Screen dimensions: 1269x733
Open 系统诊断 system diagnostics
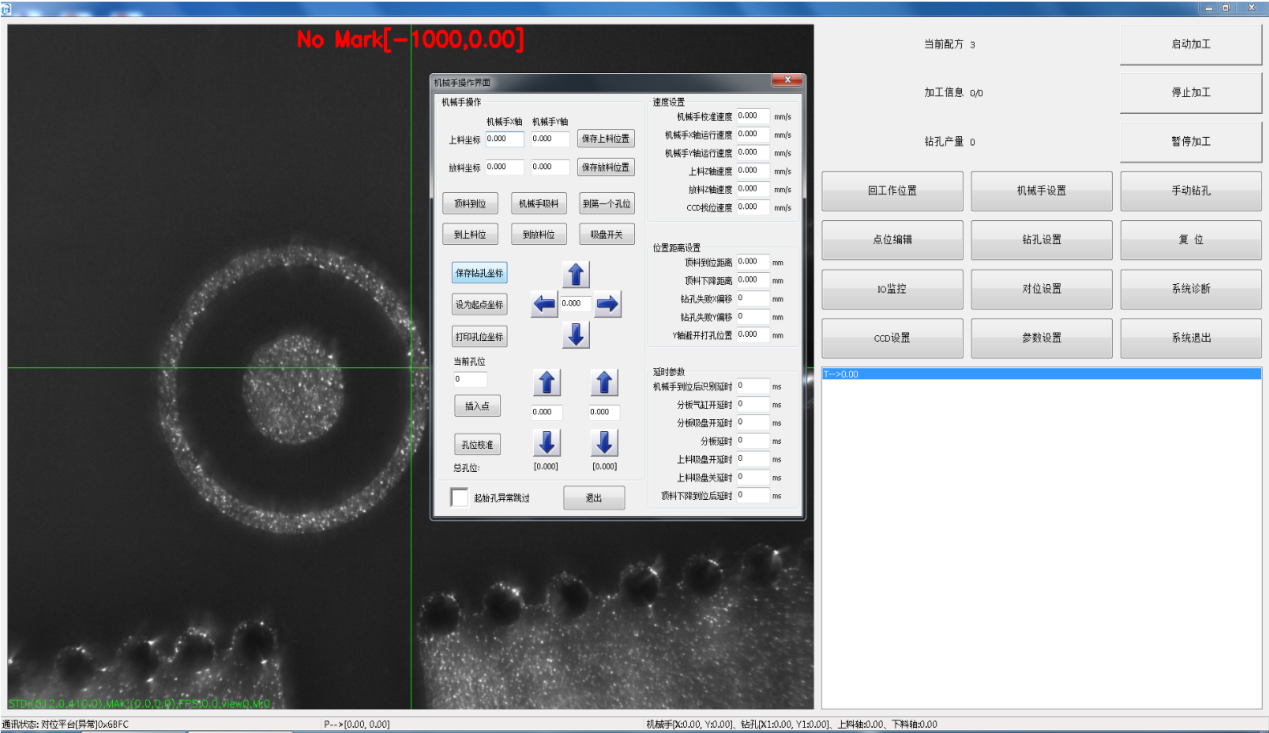pyautogui.click(x=1190, y=289)
